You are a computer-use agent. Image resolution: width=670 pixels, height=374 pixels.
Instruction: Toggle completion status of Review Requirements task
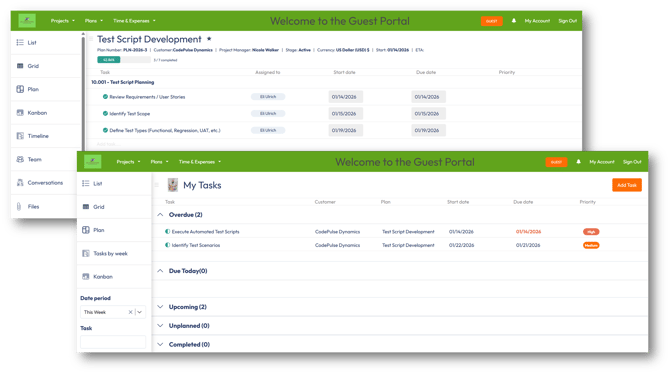point(105,97)
